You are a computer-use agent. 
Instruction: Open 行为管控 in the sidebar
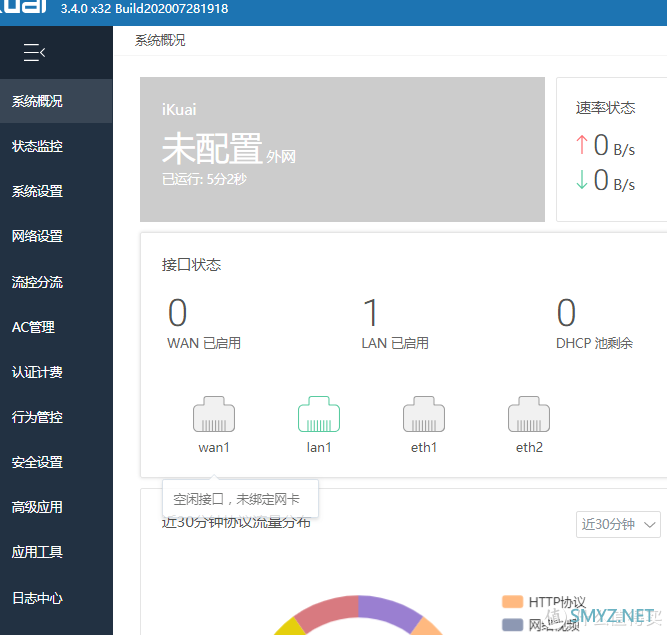pyautogui.click(x=56, y=417)
